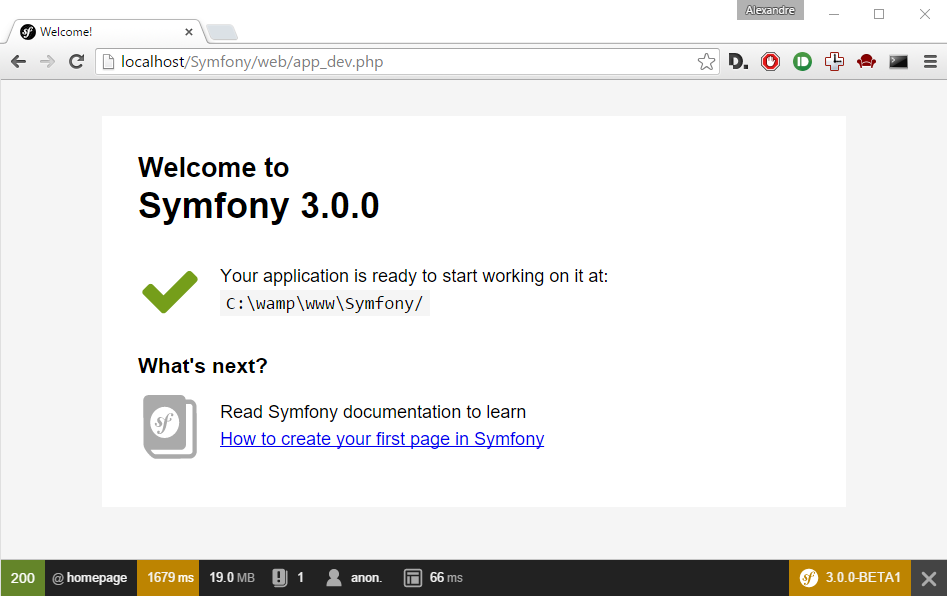Click the browser forward arrow
The height and width of the screenshot is (596, 947).
click(x=47, y=62)
